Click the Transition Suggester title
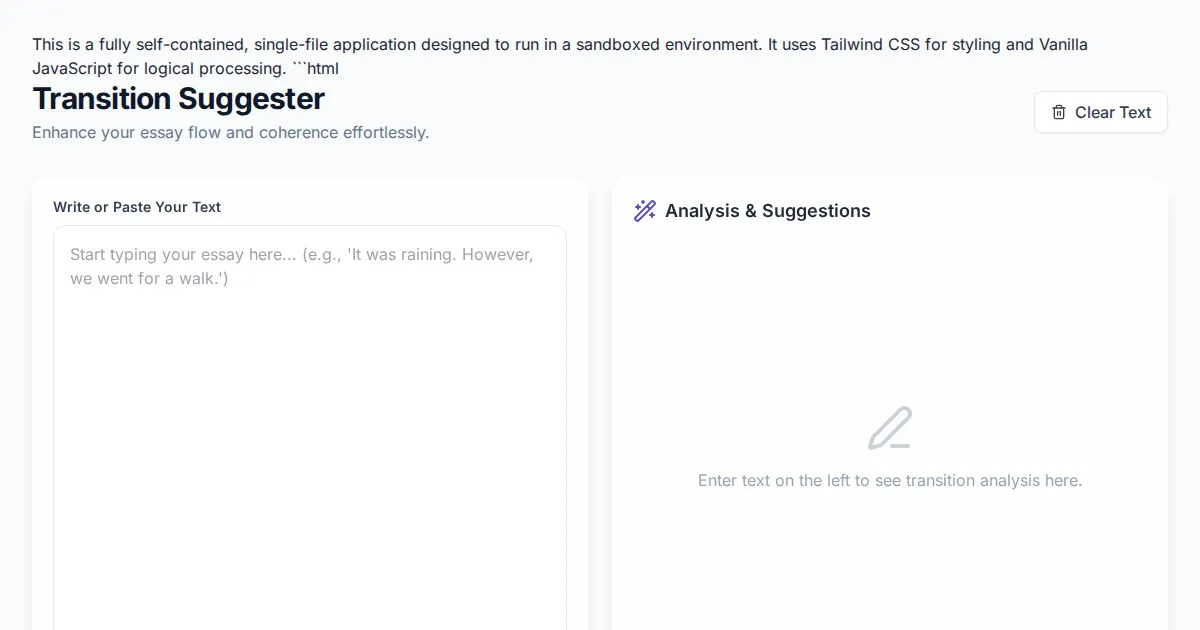 pyautogui.click(x=178, y=99)
